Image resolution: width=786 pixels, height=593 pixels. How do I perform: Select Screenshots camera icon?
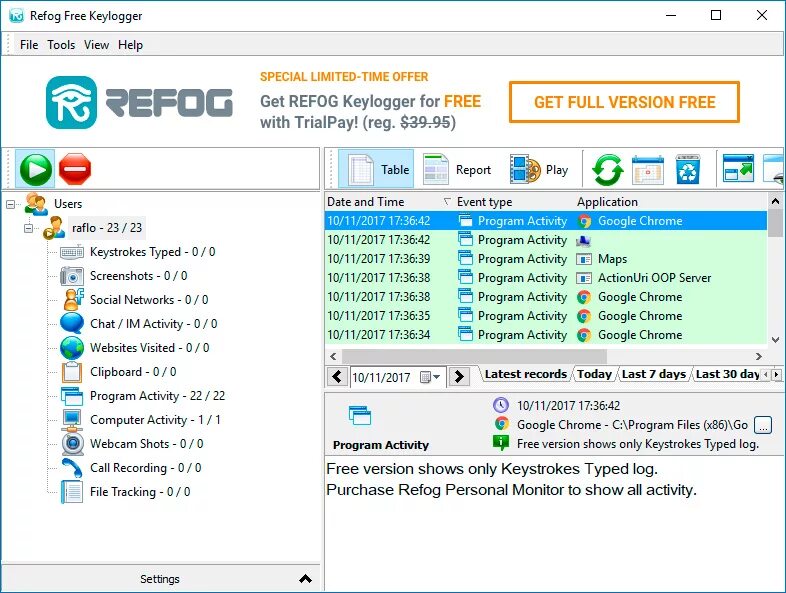(x=72, y=276)
